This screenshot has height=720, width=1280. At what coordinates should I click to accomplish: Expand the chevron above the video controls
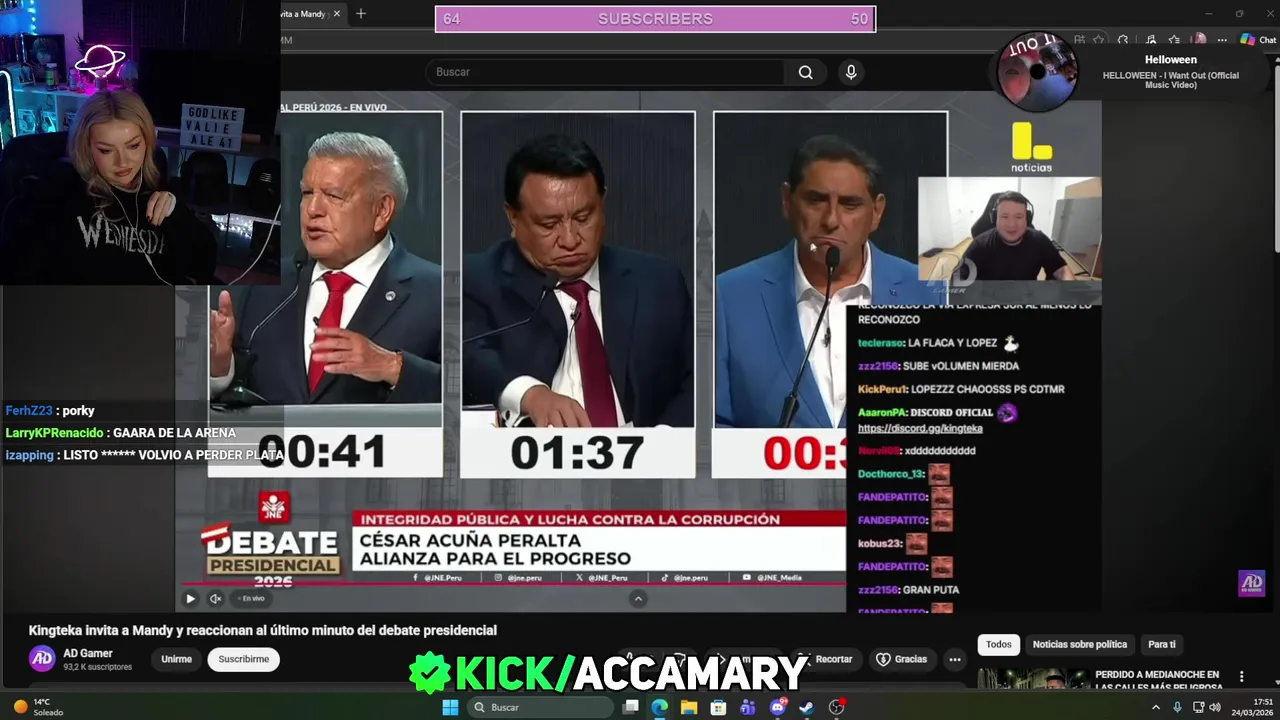click(x=638, y=598)
